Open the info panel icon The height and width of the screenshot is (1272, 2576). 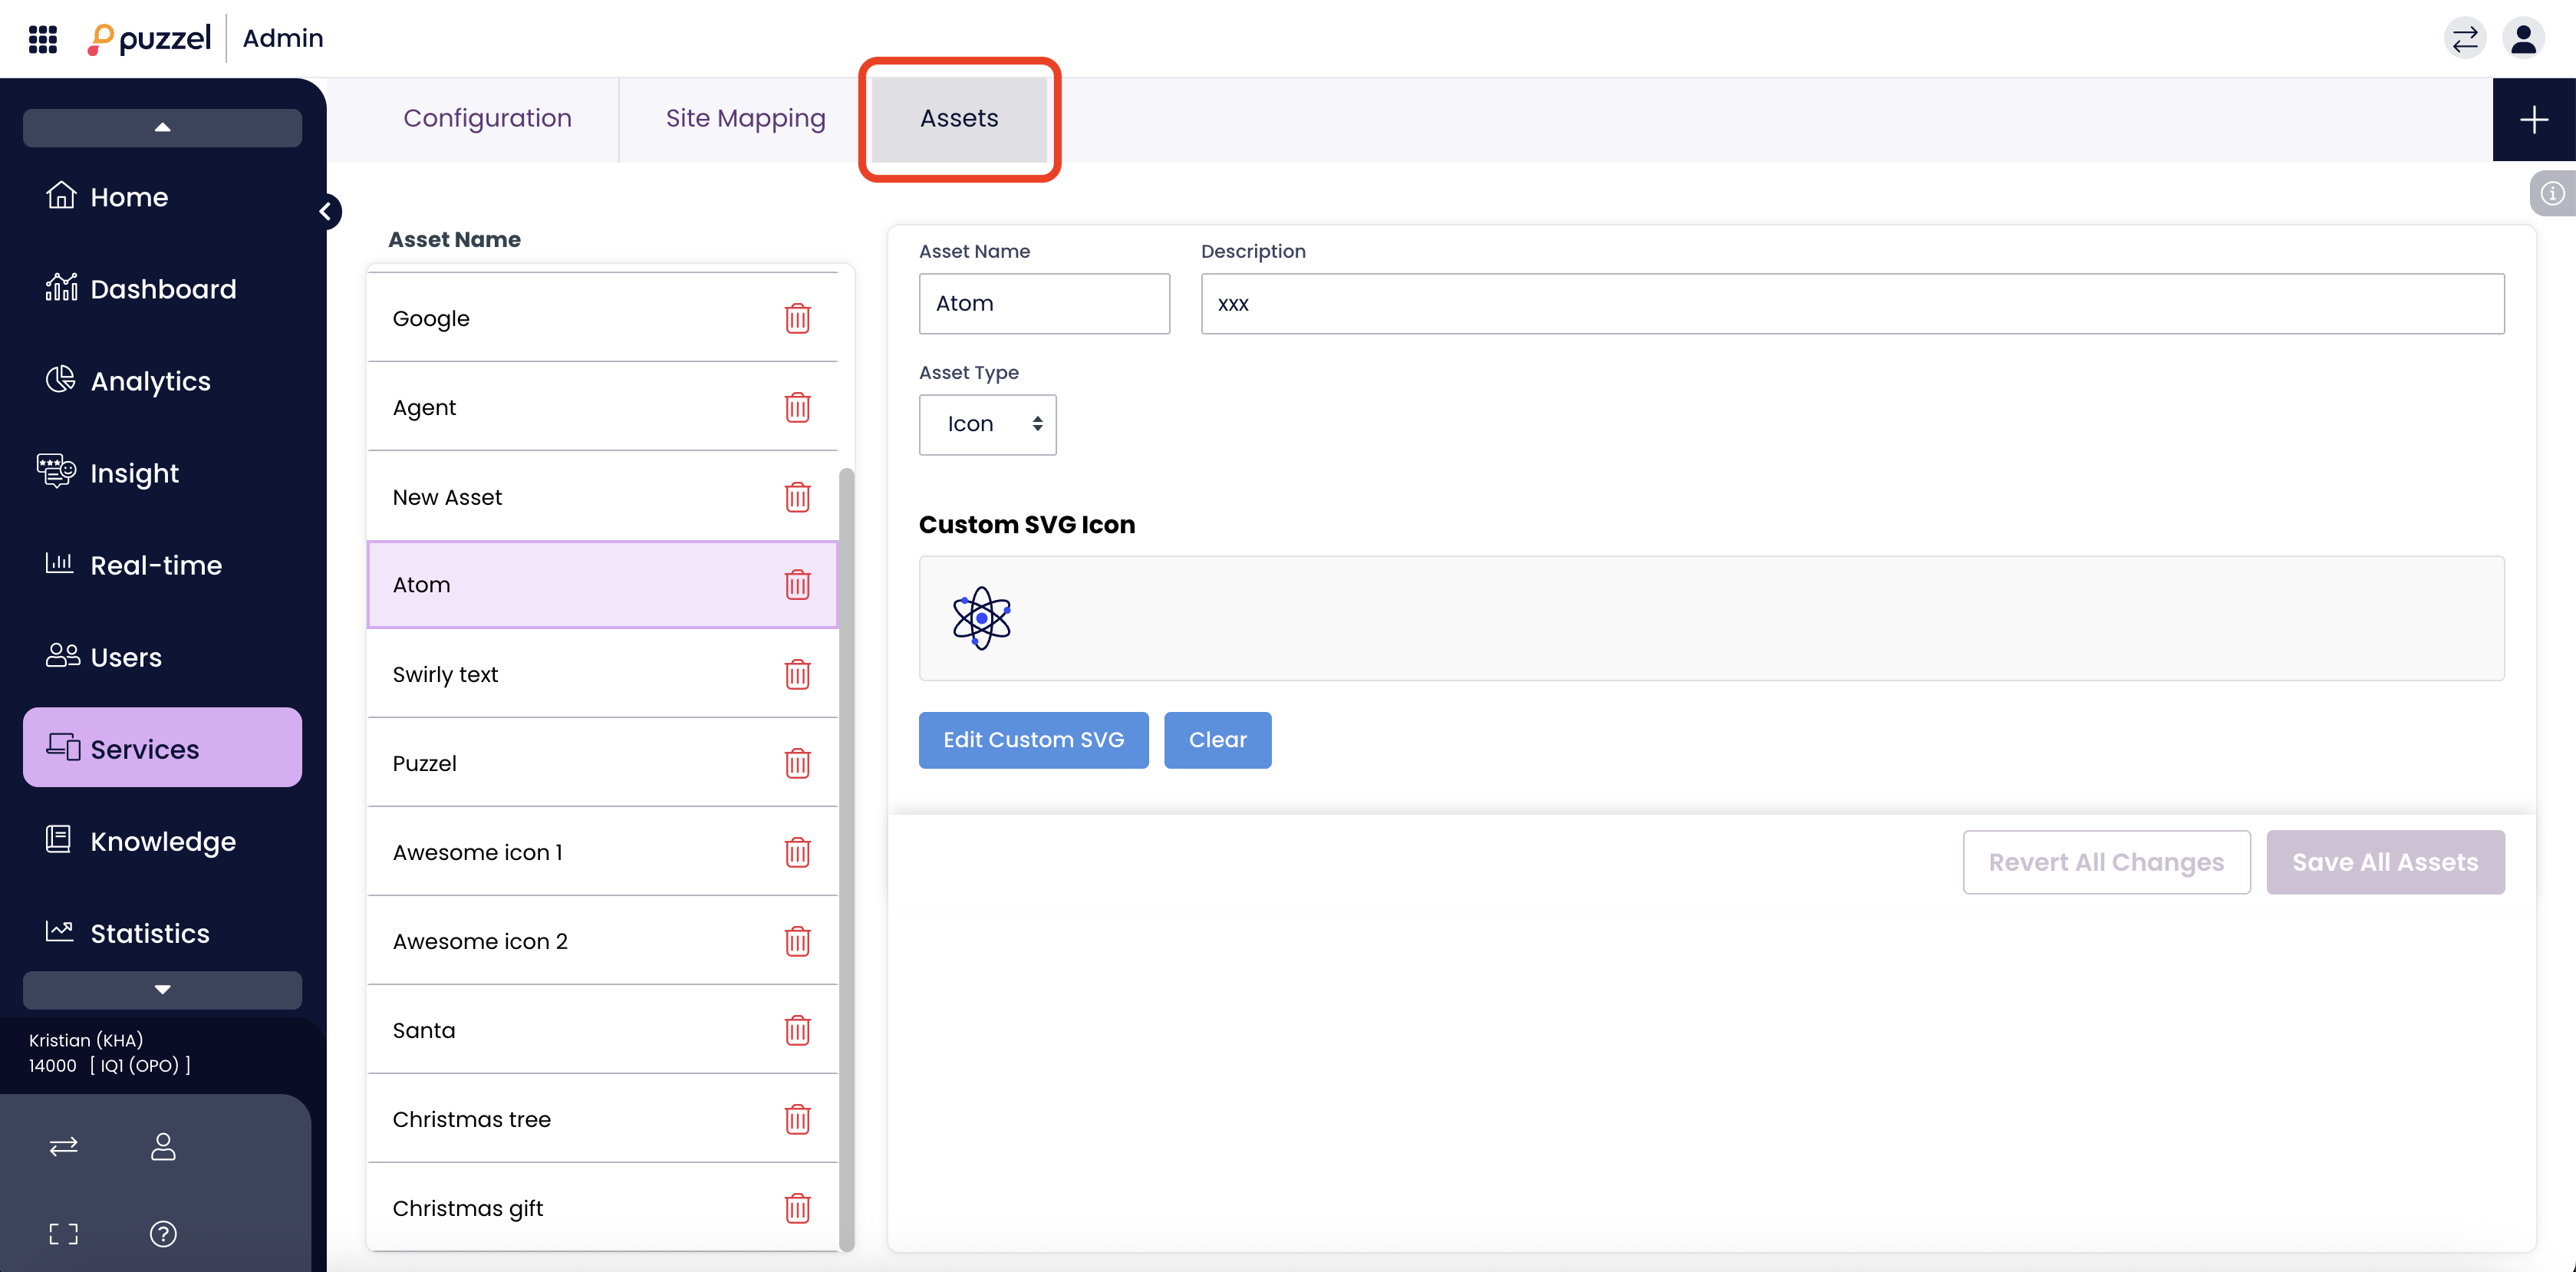pyautogui.click(x=2552, y=193)
